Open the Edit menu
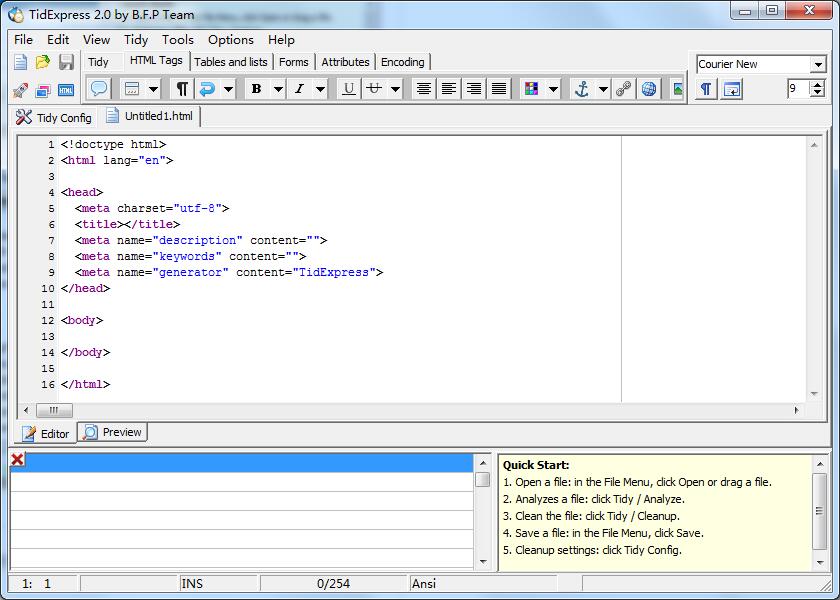This screenshot has height=600, width=840. point(58,40)
